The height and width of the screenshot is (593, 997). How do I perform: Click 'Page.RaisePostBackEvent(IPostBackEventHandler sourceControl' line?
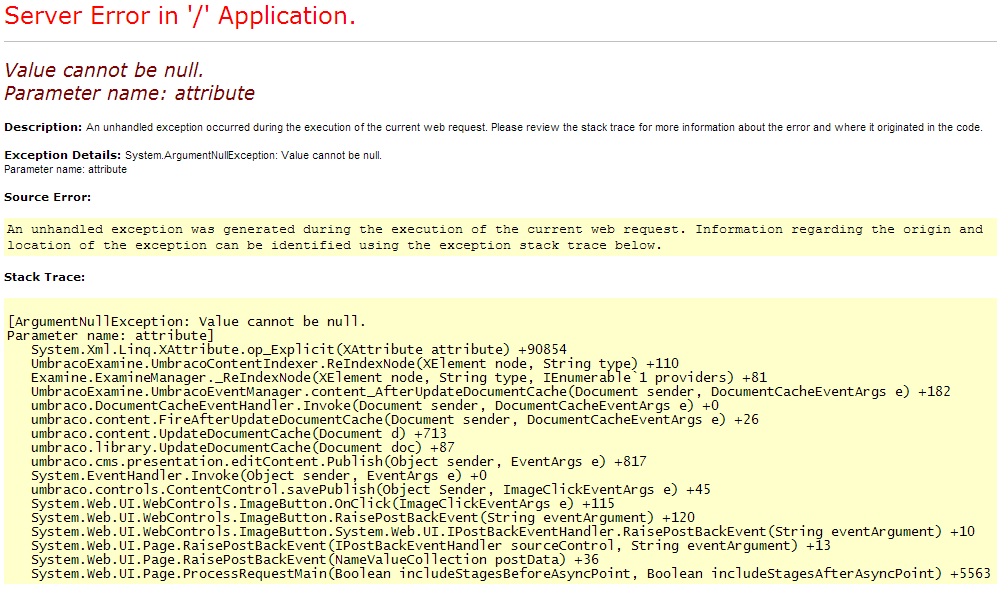tap(431, 545)
